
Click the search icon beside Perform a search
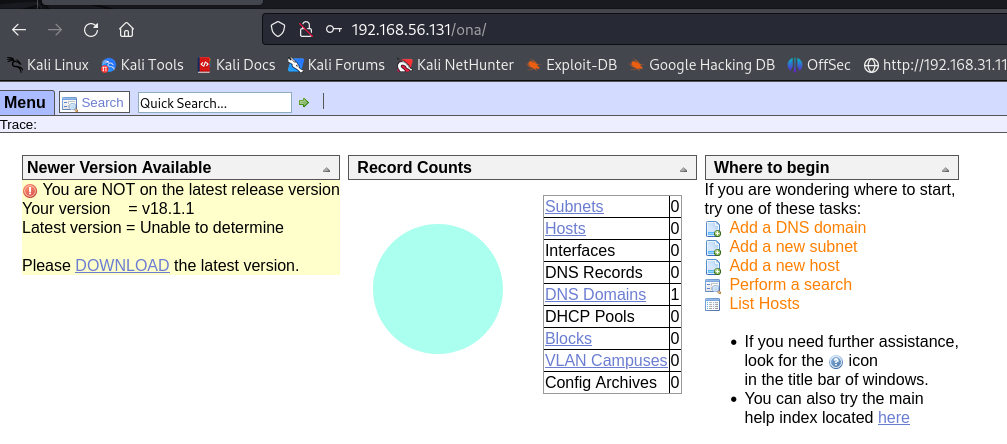click(x=713, y=286)
